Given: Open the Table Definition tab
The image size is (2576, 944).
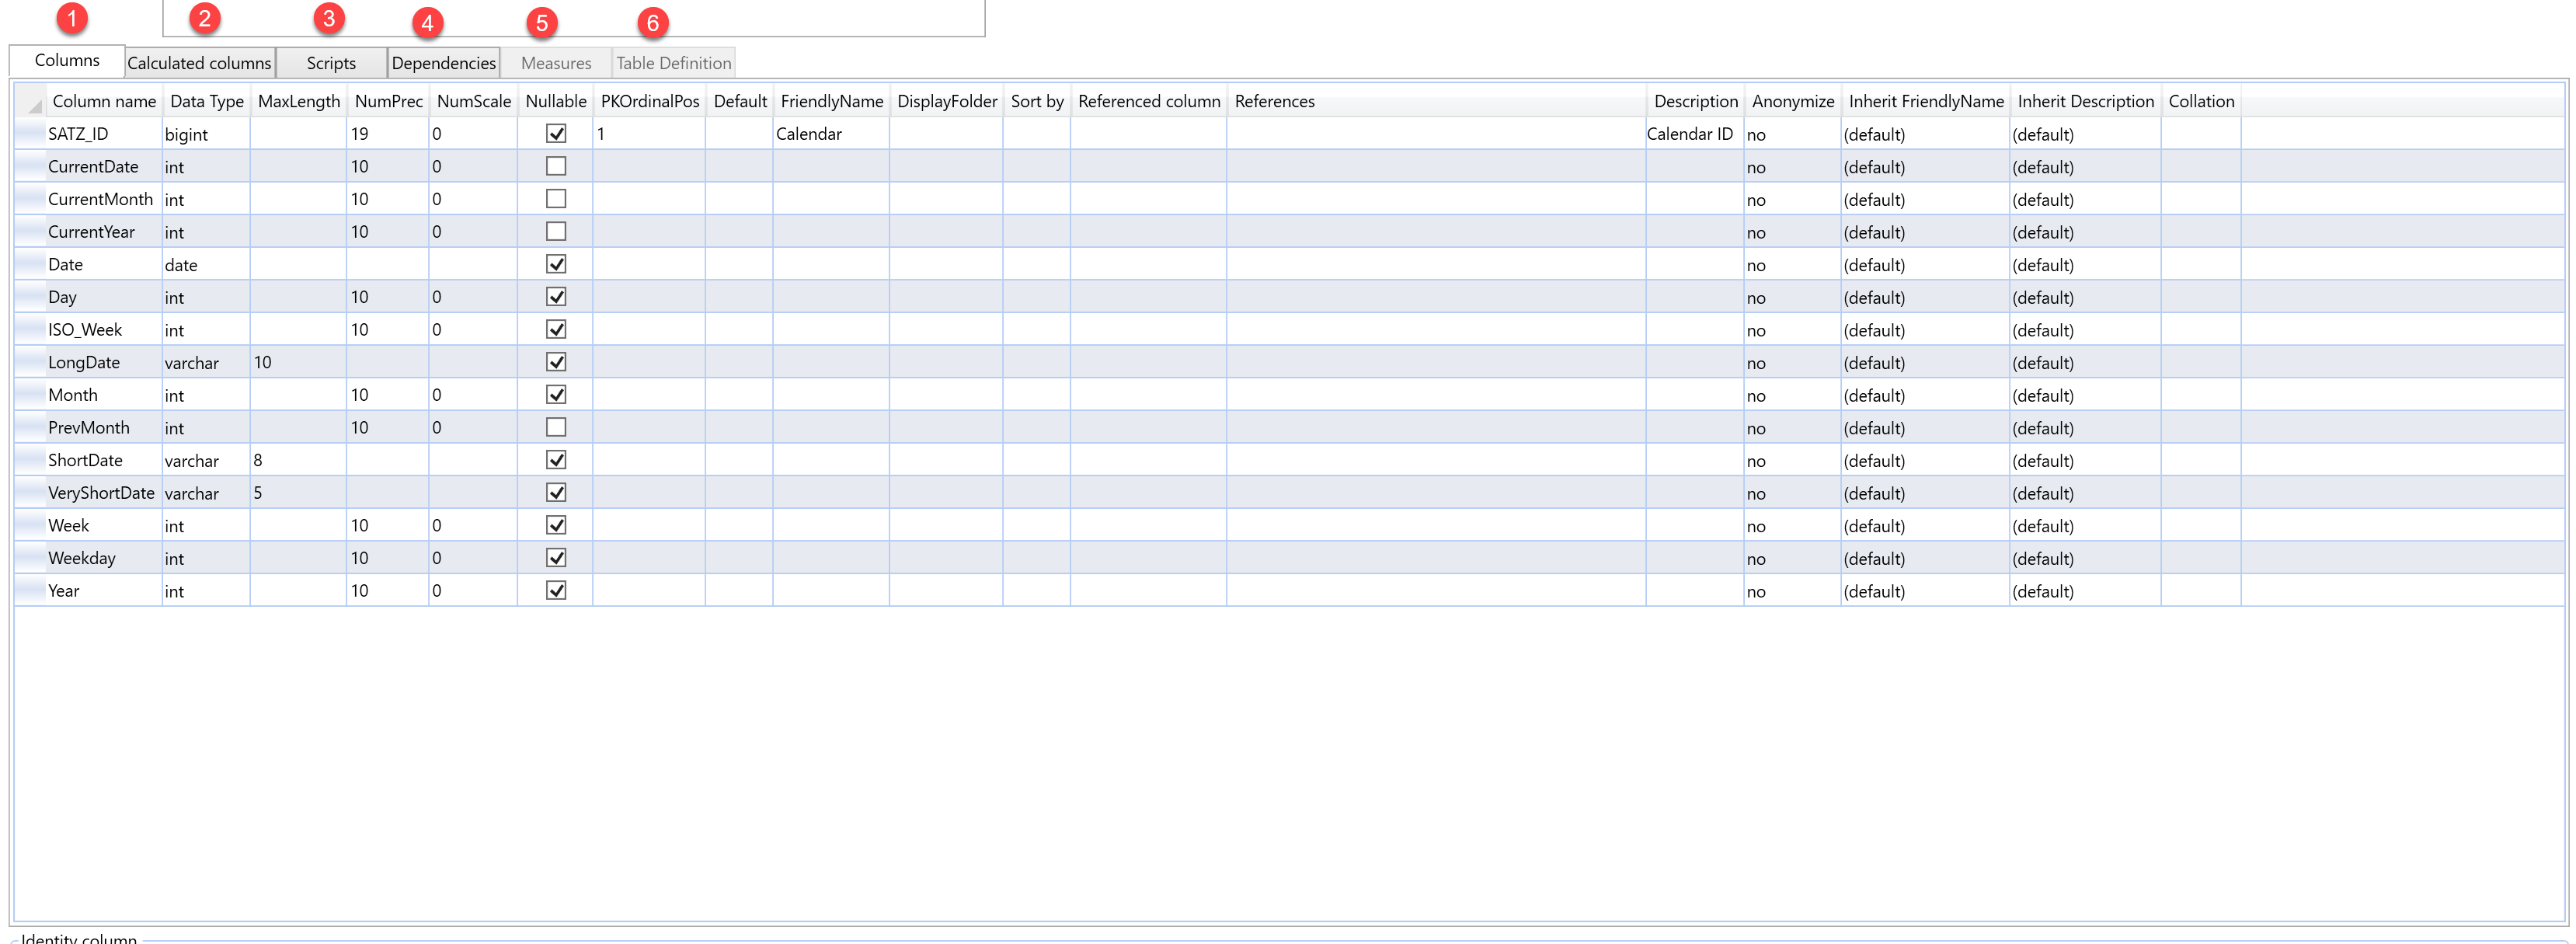Looking at the screenshot, I should coord(673,63).
